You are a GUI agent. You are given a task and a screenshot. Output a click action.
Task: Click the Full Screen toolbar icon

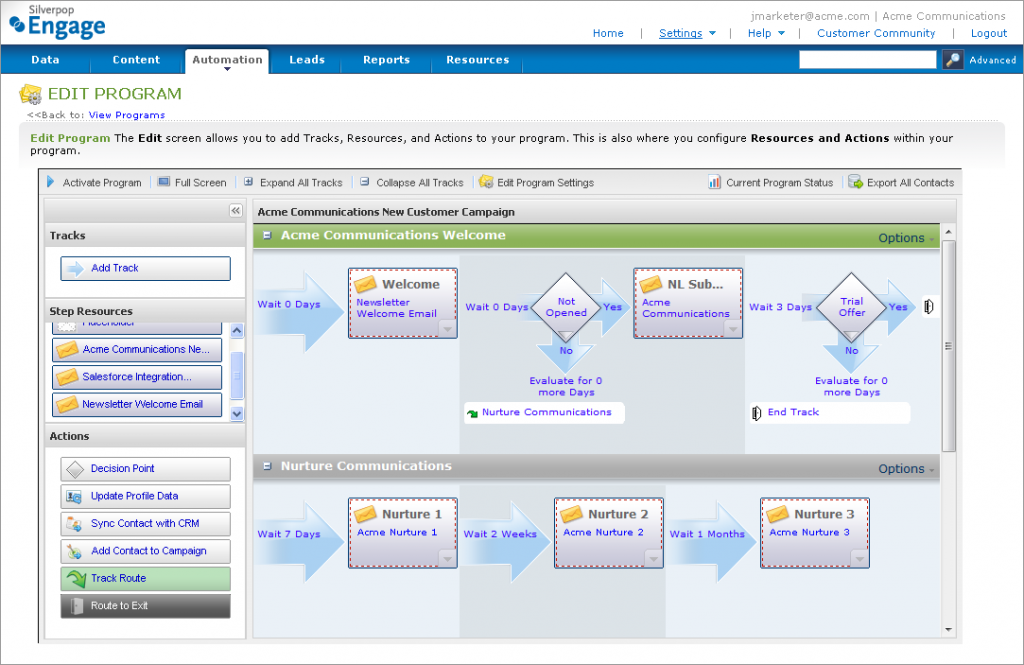pyautogui.click(x=164, y=182)
